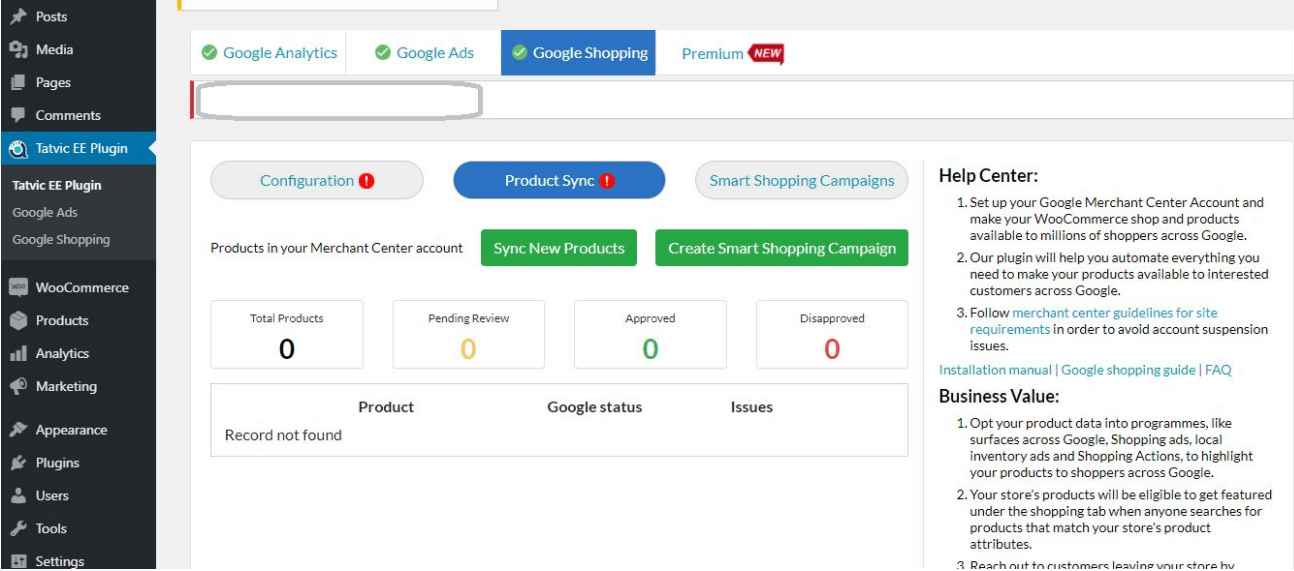Open merchant center guidelines link

1094,321
